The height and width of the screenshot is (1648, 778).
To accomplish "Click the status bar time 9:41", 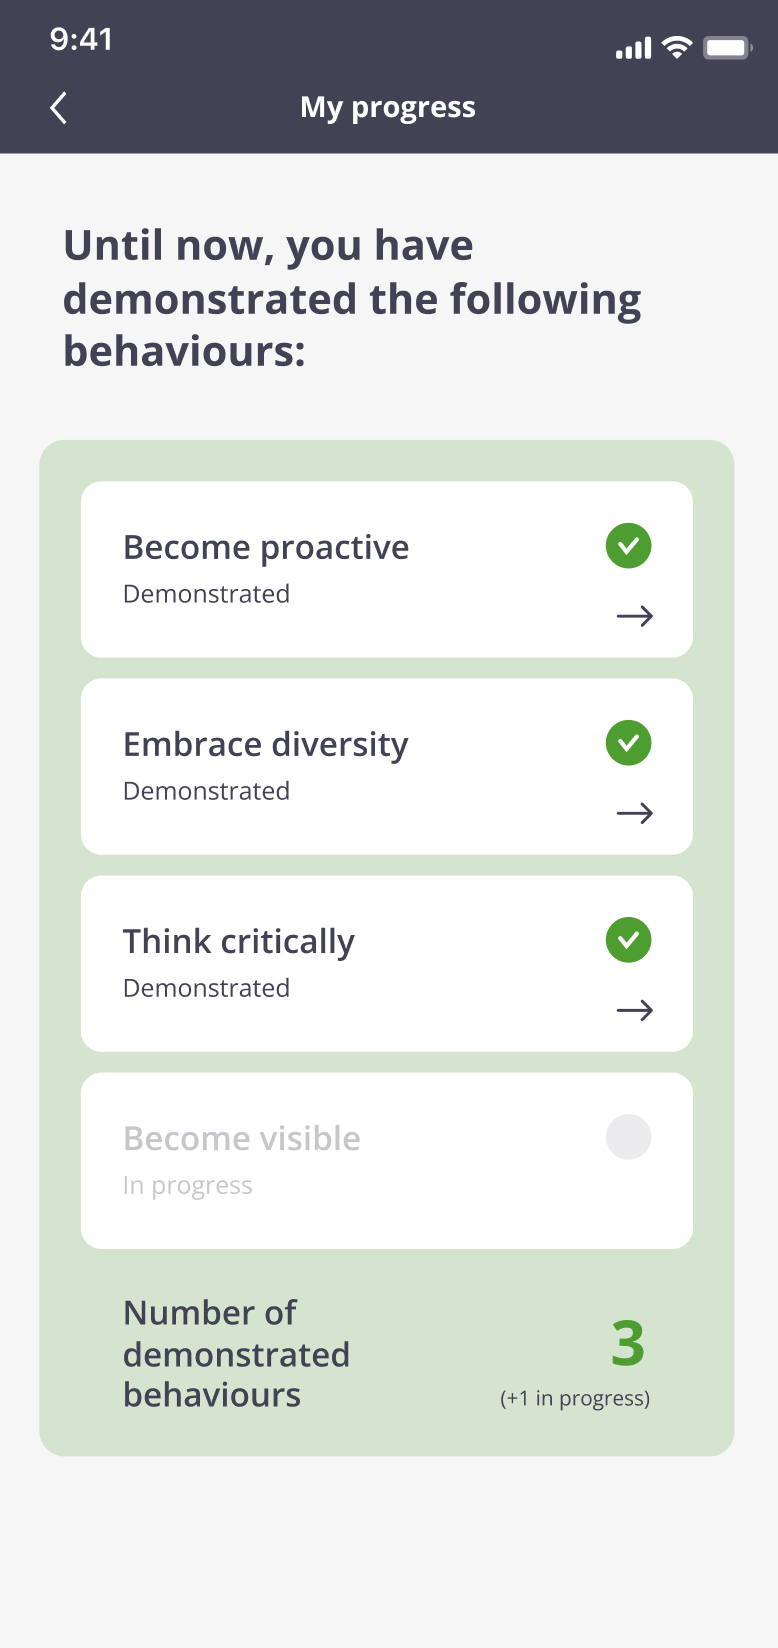I will point(81,39).
